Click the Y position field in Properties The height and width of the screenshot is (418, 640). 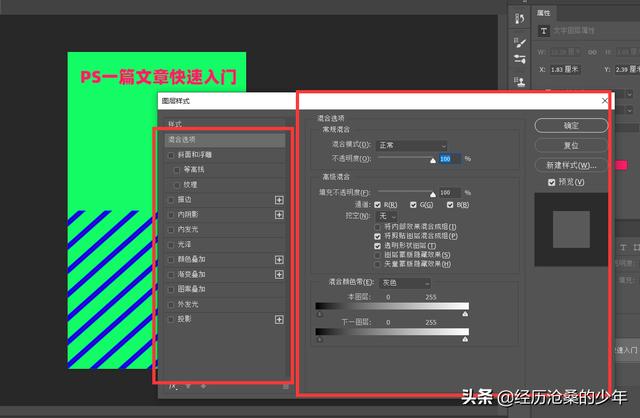coord(627,69)
